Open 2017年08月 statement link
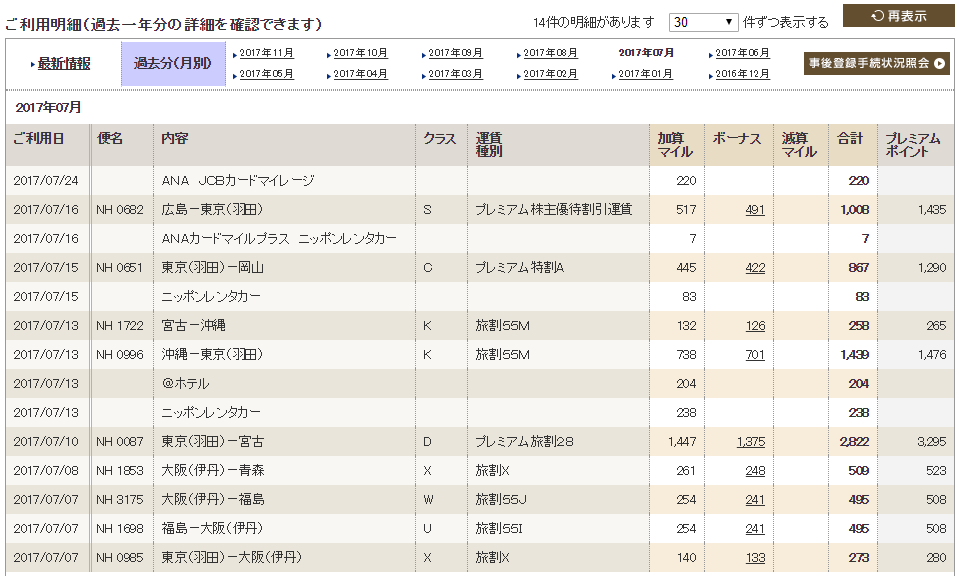This screenshot has width=959, height=576. pyautogui.click(x=550, y=53)
